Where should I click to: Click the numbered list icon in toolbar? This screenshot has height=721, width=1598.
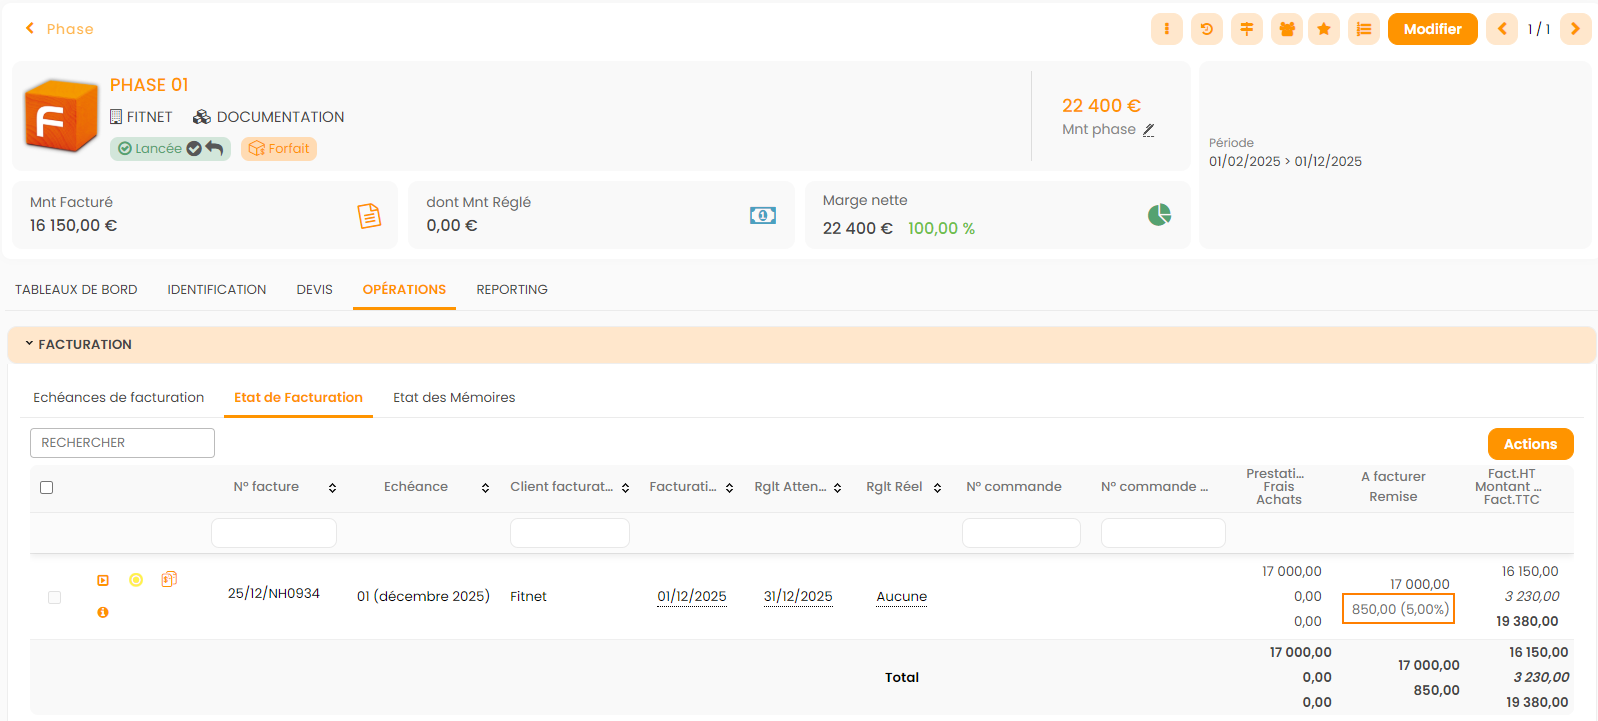pyautogui.click(x=1363, y=29)
